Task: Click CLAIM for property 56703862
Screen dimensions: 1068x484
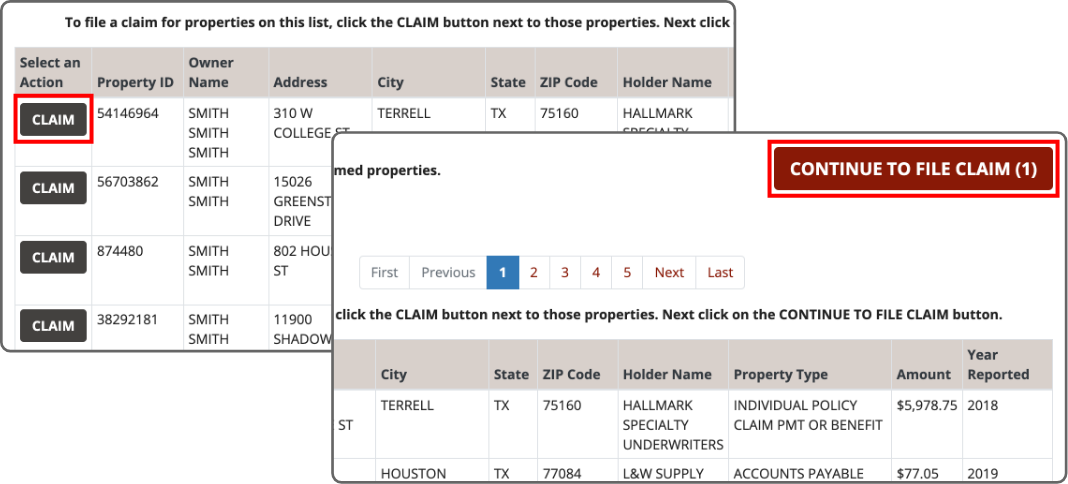Action: tap(53, 188)
